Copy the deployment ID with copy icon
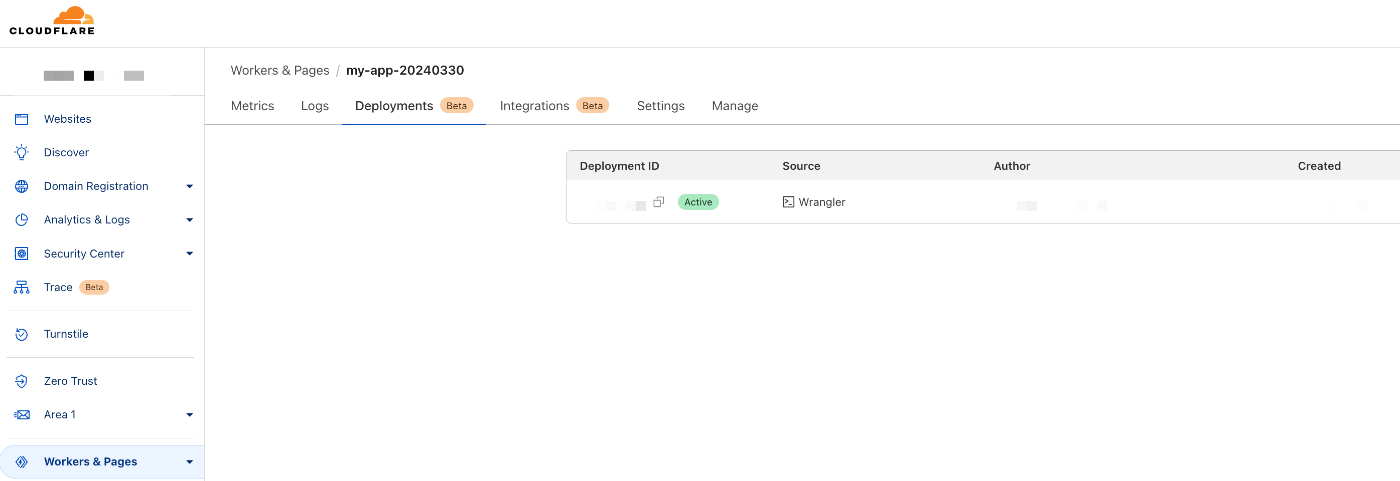1400x481 pixels. (658, 202)
